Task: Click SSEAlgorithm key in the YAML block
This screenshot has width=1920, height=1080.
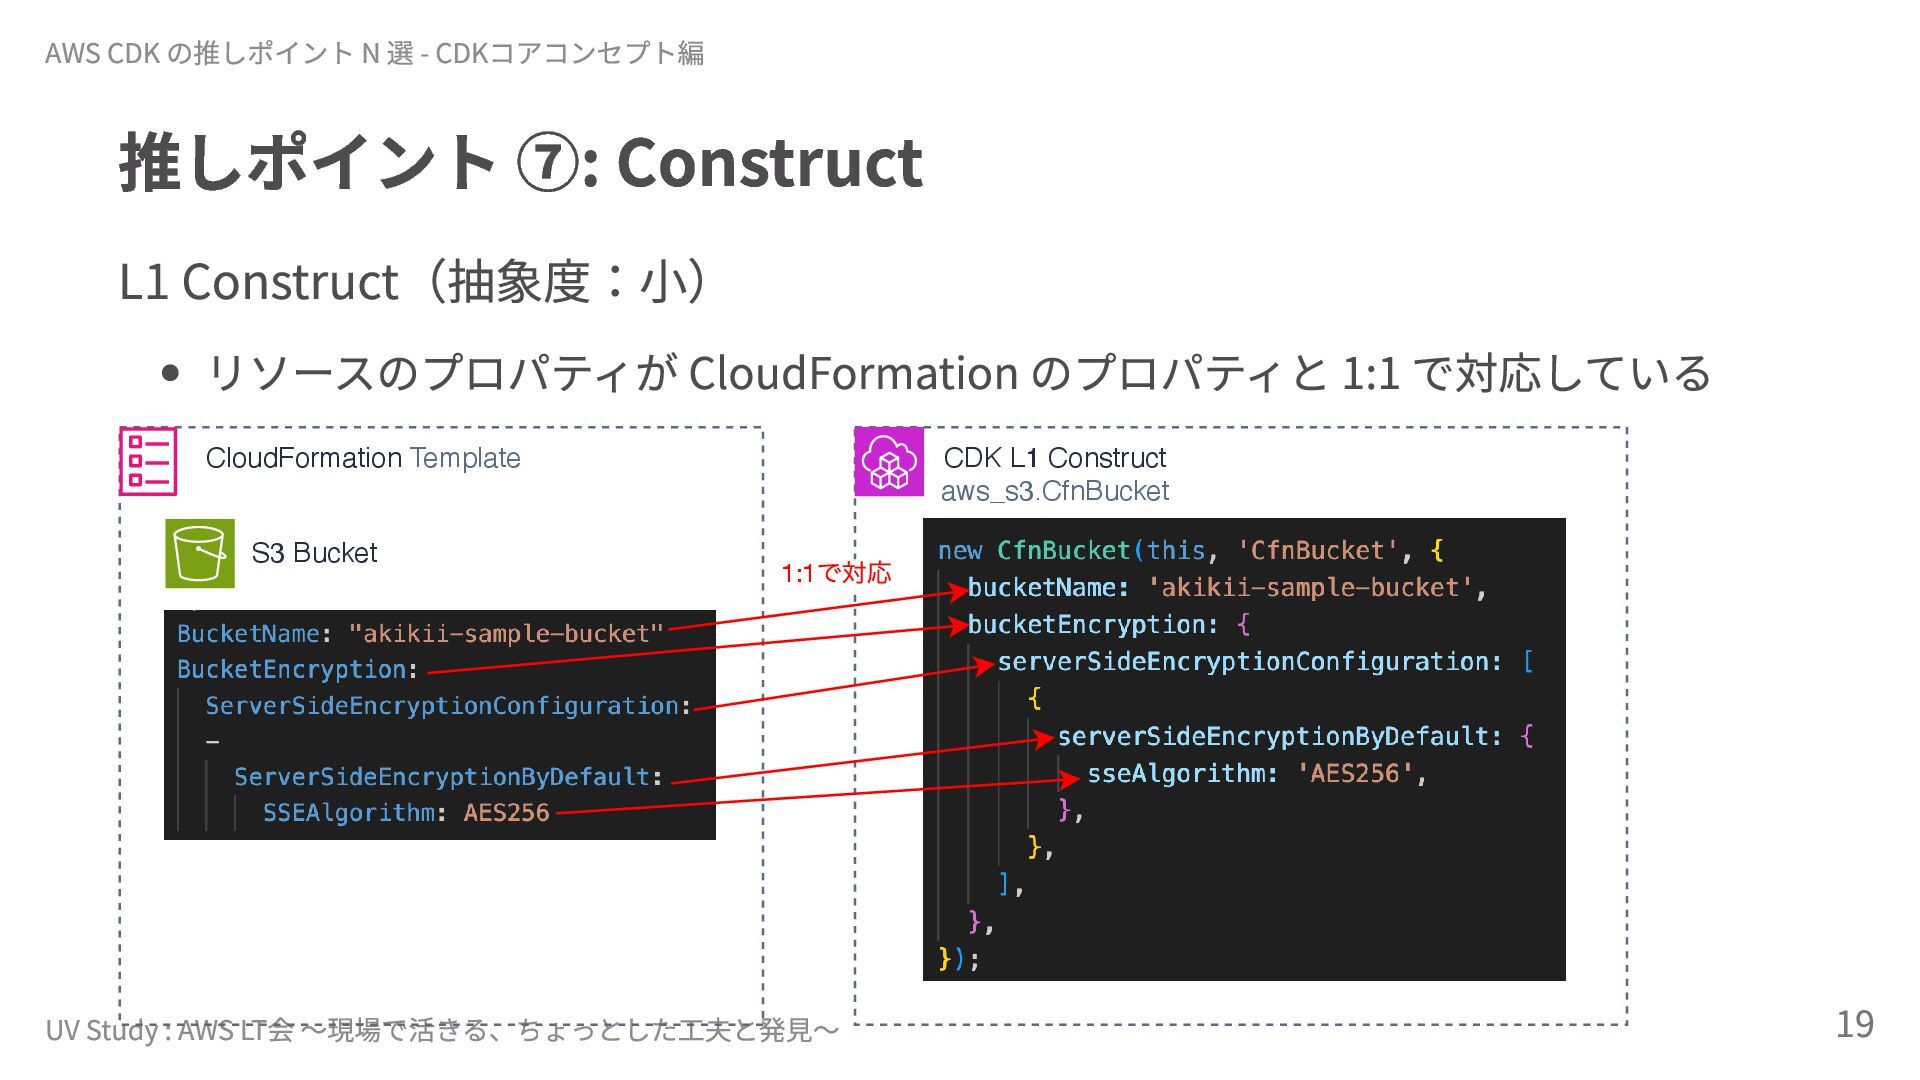Action: [x=348, y=813]
